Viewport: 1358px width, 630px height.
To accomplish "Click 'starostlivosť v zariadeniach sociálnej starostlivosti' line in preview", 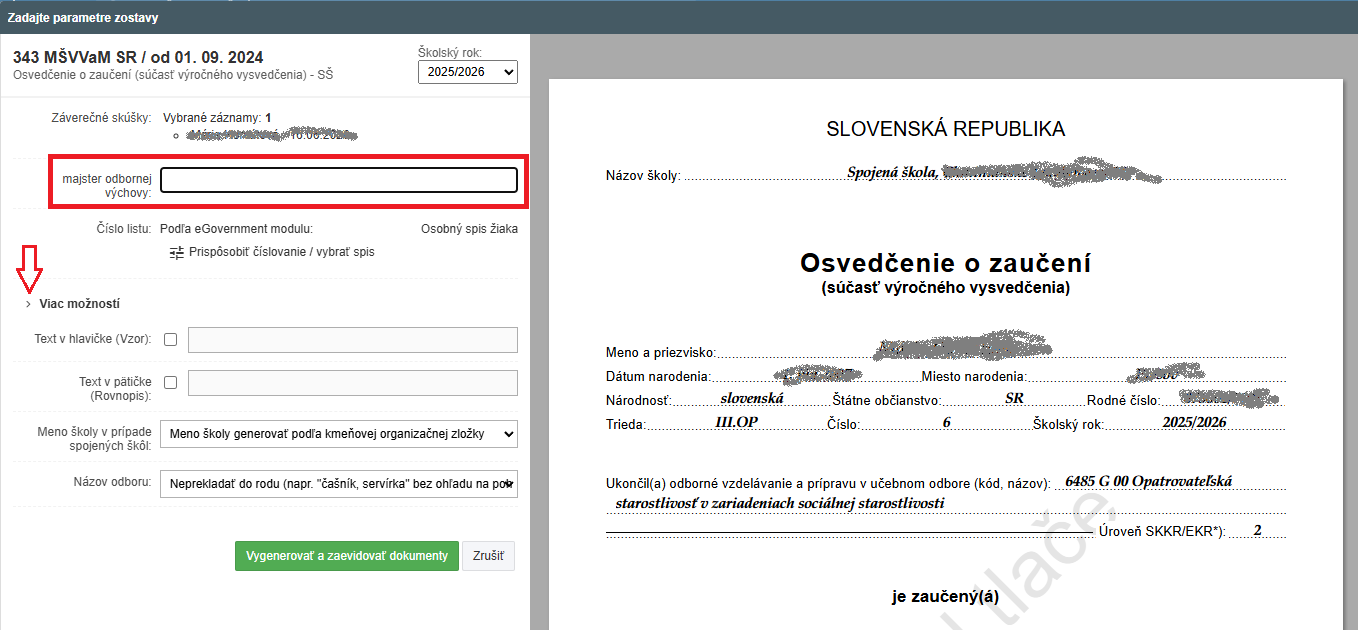I will [781, 503].
